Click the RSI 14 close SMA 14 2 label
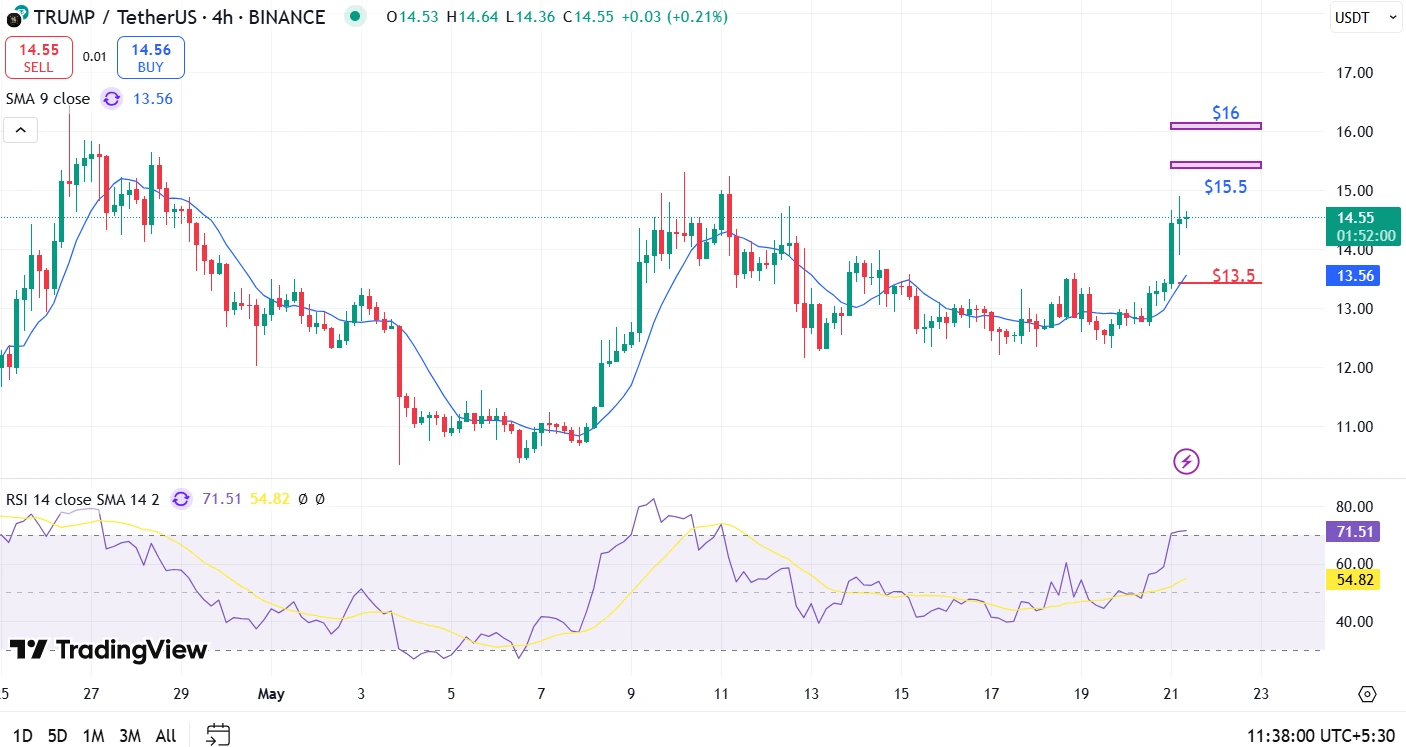This screenshot has width=1406, height=747. point(83,499)
